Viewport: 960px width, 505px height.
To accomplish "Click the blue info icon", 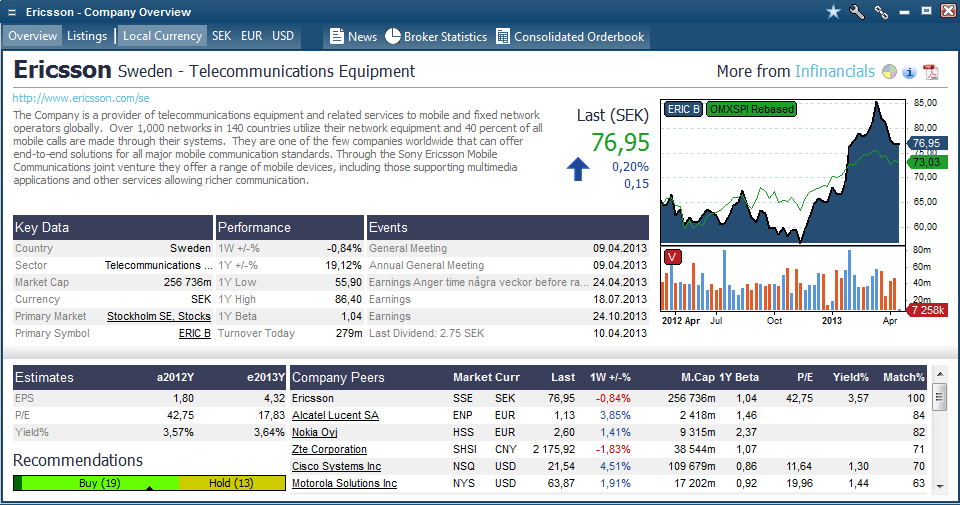I will (909, 72).
